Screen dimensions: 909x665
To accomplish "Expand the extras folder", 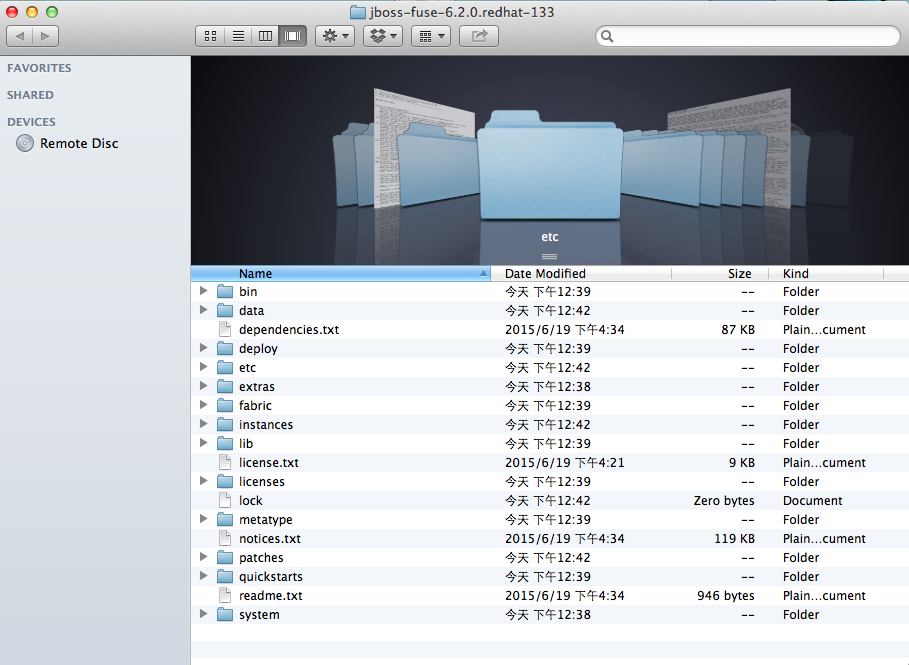I will pos(203,386).
